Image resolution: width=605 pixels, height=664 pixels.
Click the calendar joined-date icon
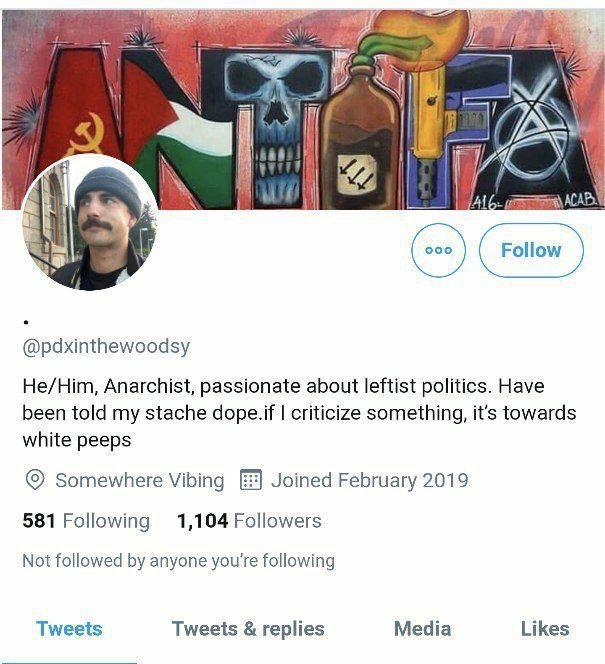(x=251, y=480)
